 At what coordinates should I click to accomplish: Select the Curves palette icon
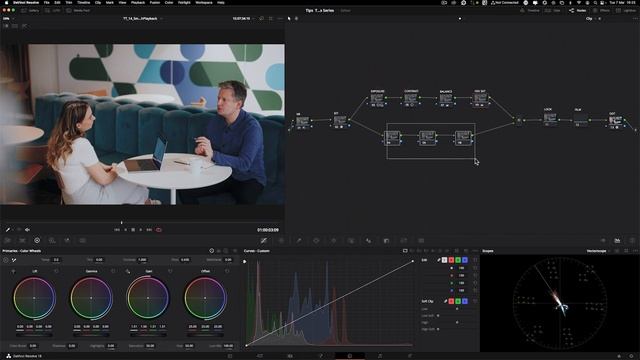pos(264,240)
